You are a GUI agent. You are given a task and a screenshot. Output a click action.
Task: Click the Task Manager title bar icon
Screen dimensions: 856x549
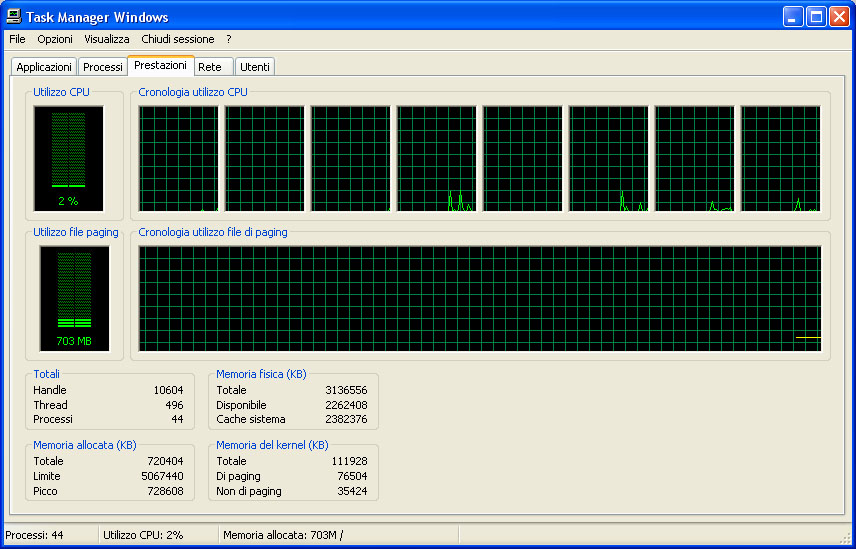14,16
